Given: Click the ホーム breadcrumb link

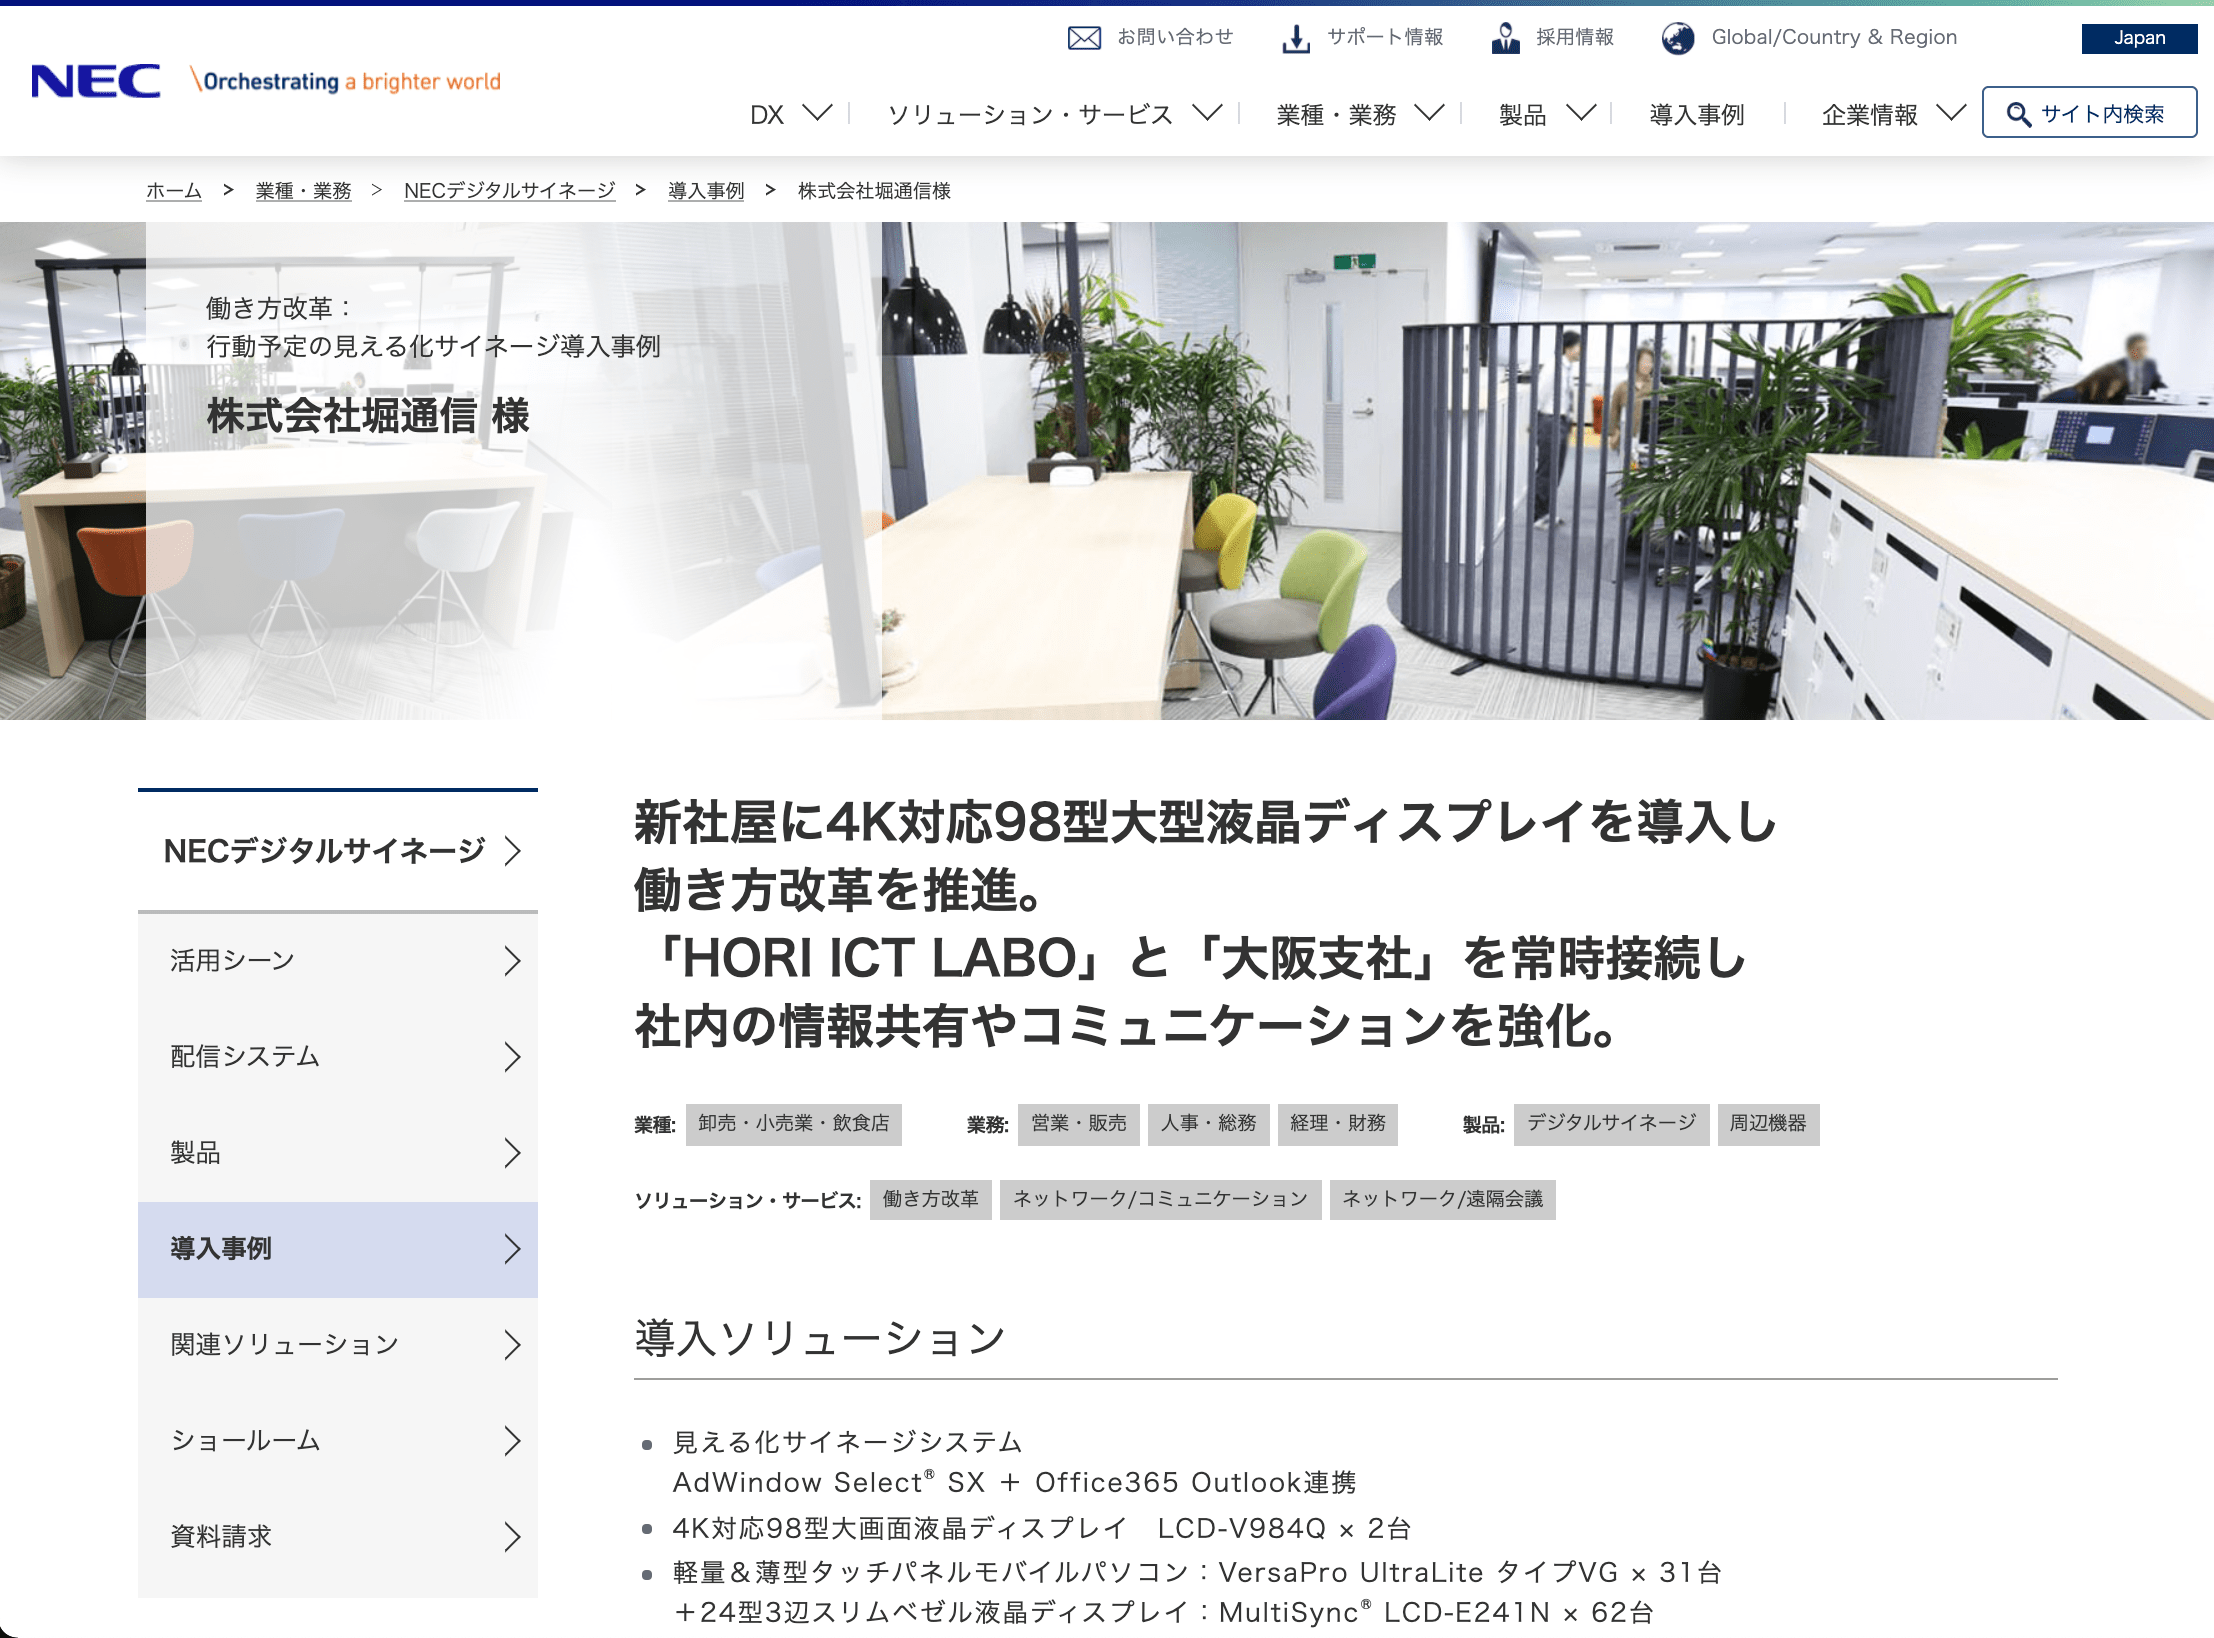Looking at the screenshot, I should pos(174,190).
